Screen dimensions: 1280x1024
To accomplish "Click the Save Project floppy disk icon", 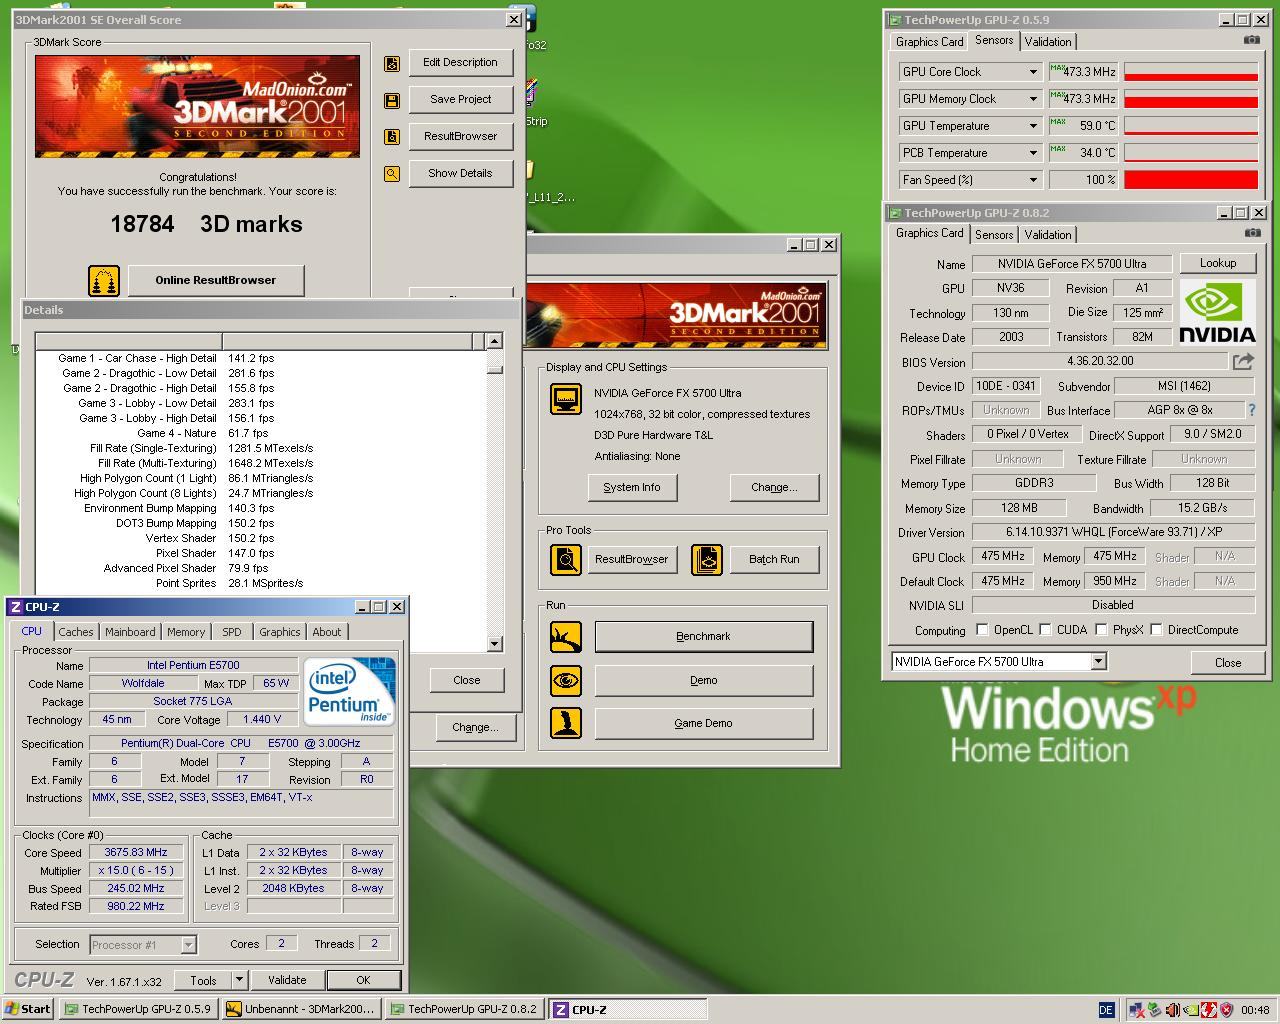I will (x=392, y=100).
